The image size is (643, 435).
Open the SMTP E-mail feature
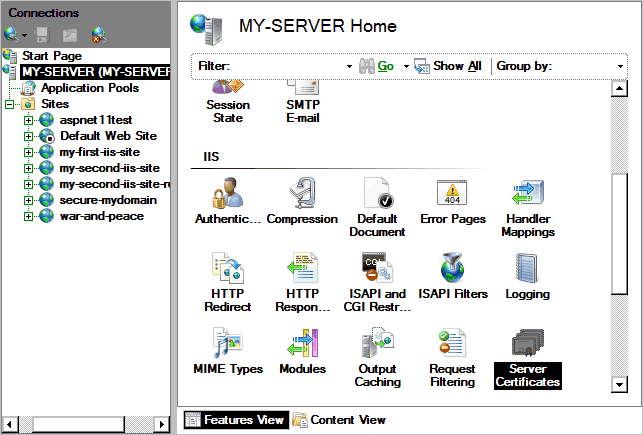pyautogui.click(x=303, y=103)
